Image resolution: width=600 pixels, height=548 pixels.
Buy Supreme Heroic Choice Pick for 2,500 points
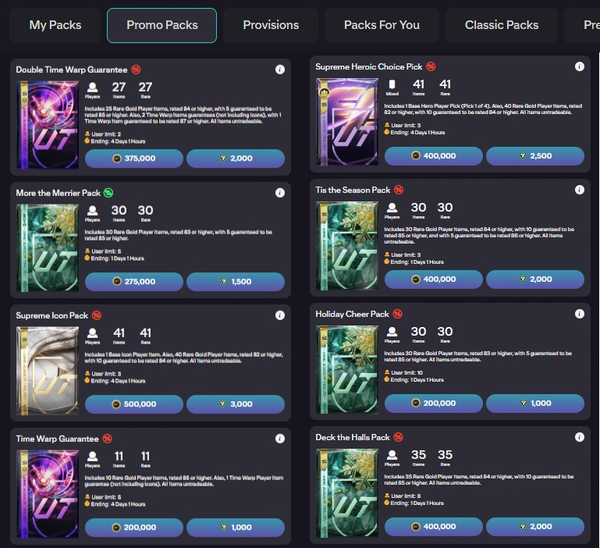pos(534,156)
